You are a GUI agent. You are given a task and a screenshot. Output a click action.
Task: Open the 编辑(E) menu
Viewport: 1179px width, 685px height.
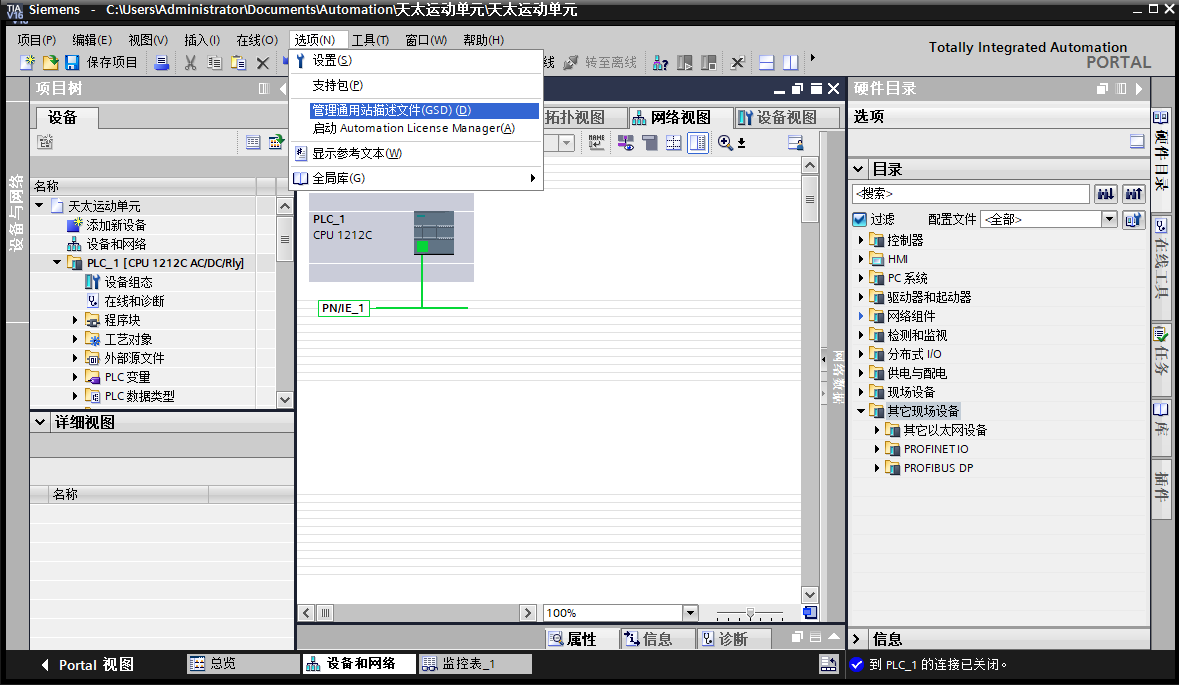click(x=92, y=40)
